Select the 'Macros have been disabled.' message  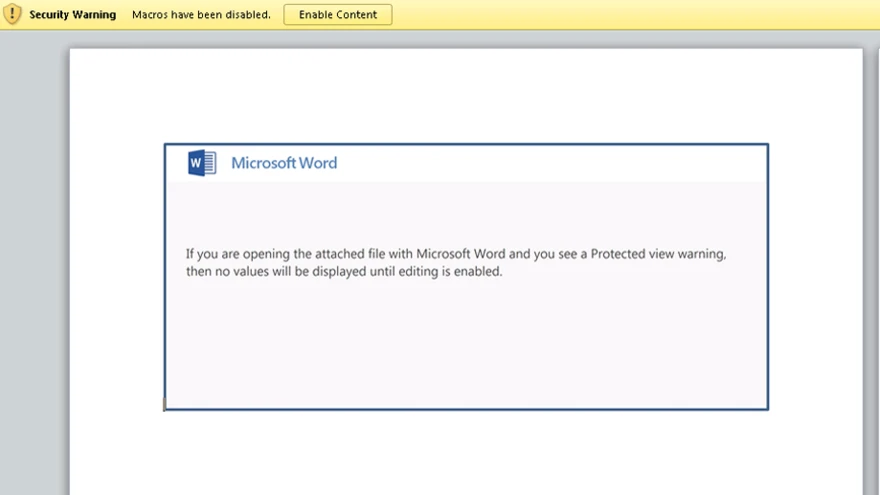201,15
